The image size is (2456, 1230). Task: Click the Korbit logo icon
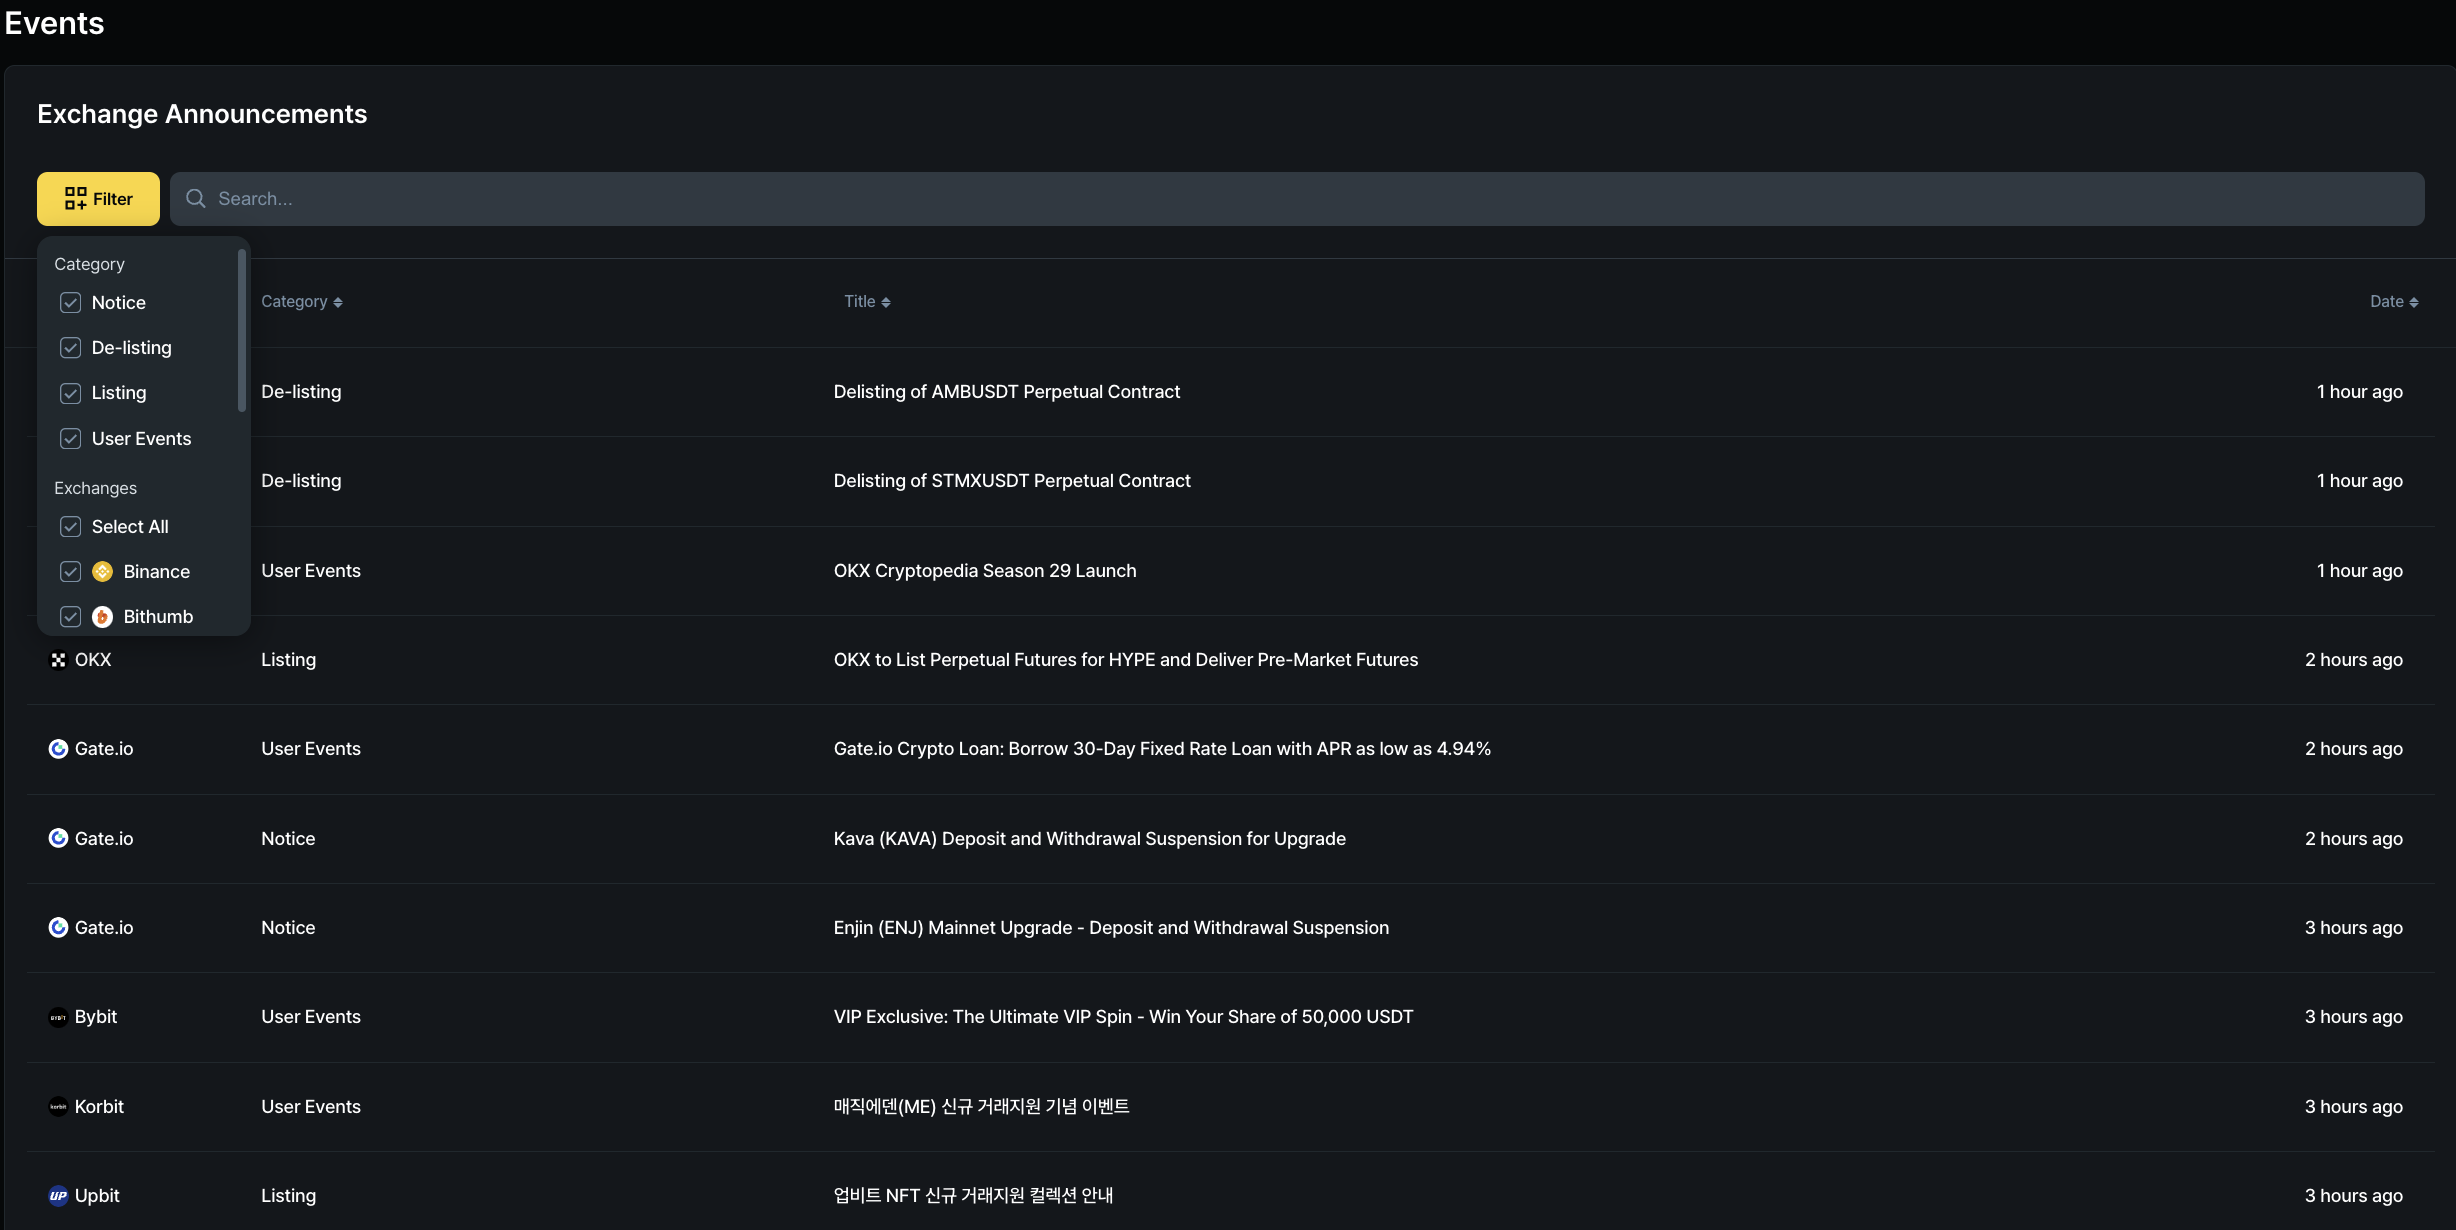pyautogui.click(x=58, y=1106)
